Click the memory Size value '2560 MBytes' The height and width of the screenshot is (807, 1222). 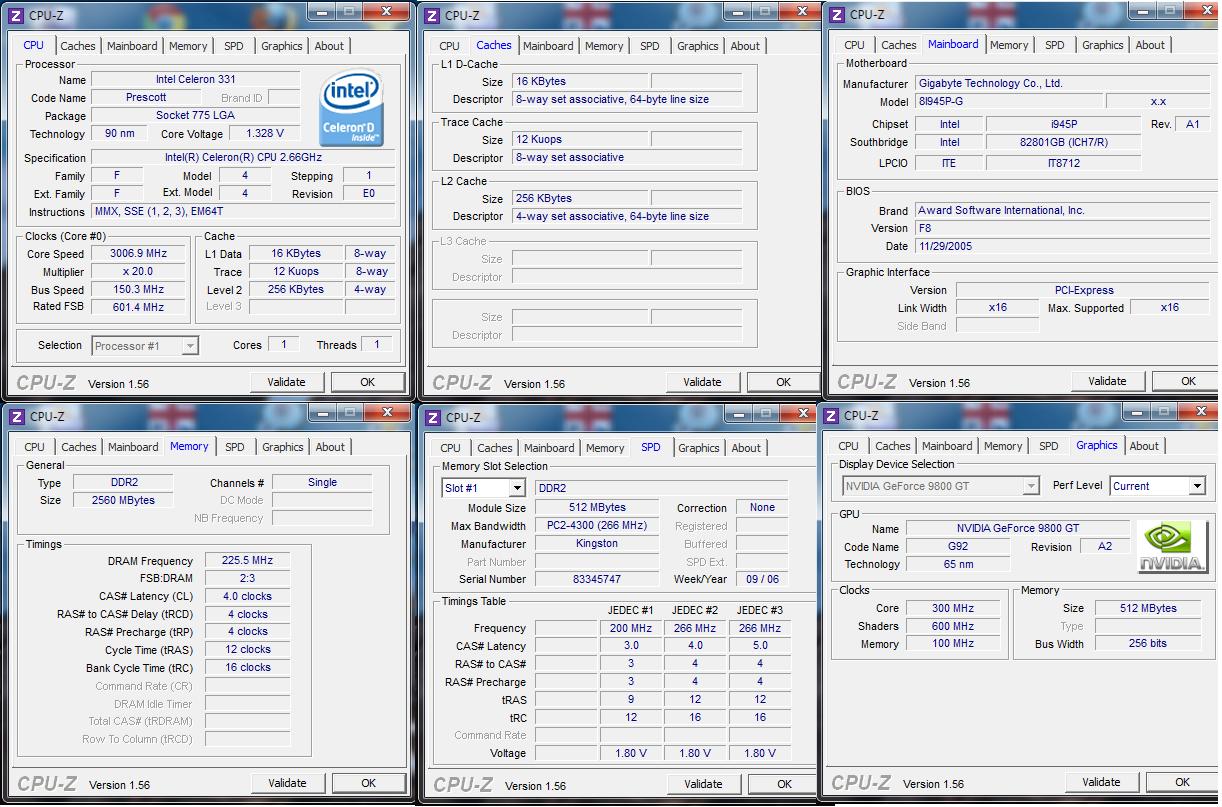123,500
